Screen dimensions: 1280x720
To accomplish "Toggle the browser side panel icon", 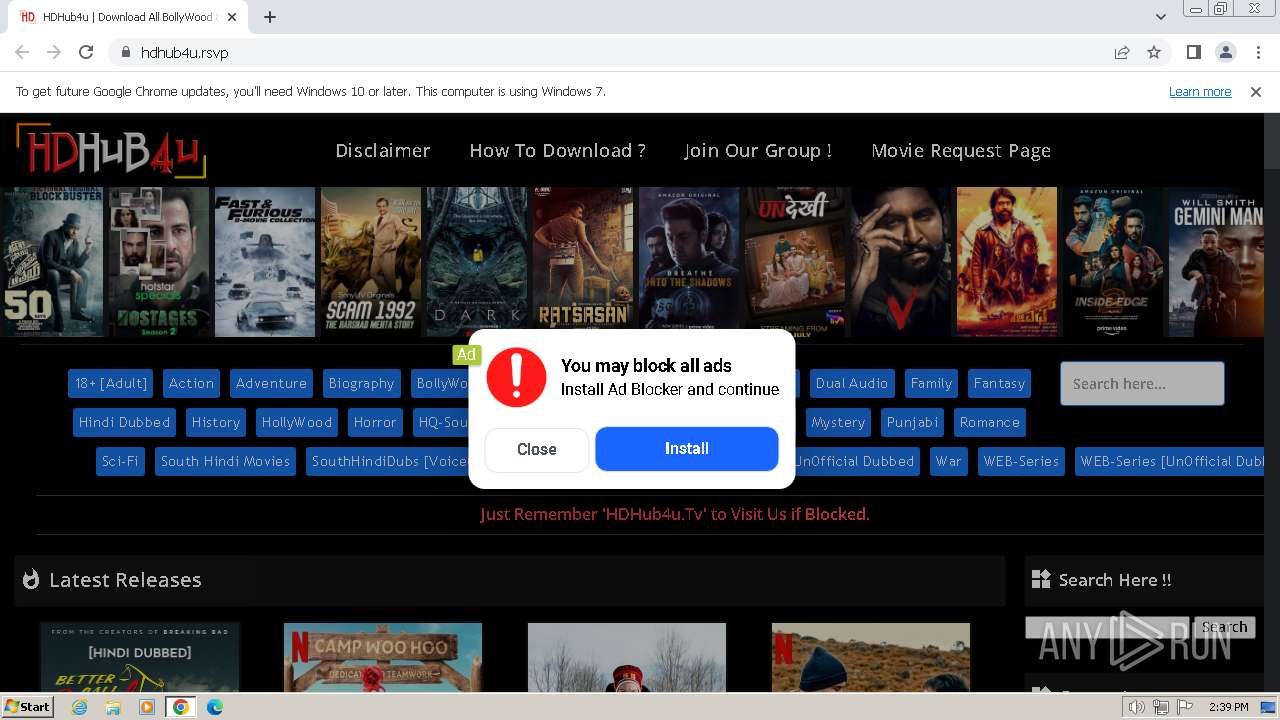I will coord(1193,52).
